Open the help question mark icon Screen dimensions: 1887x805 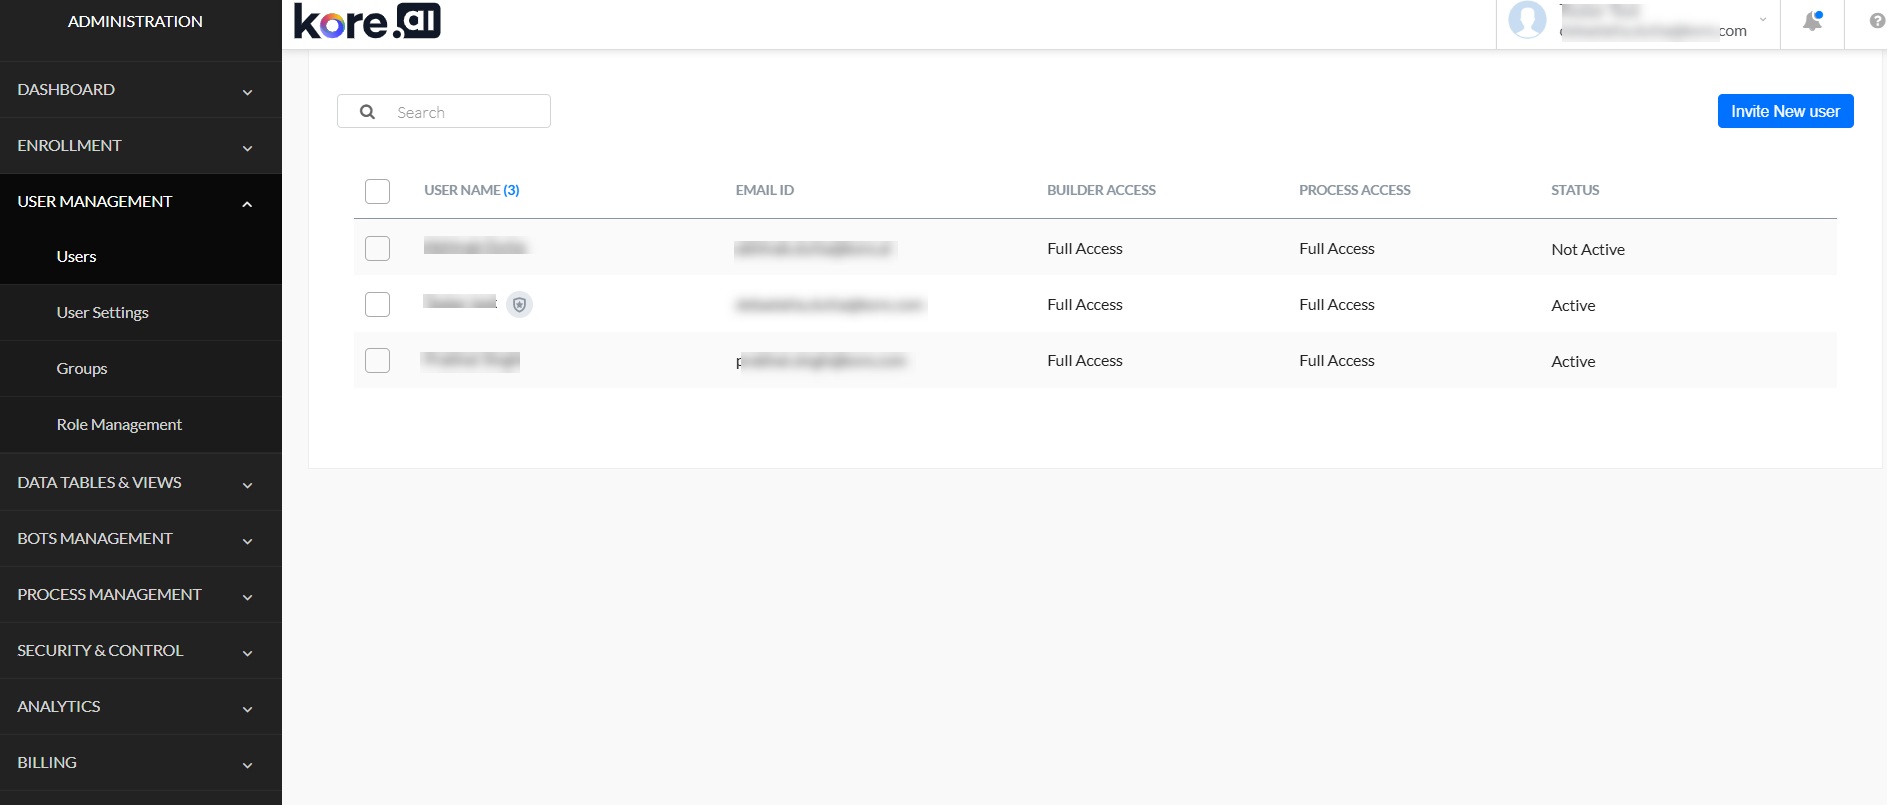tap(1876, 21)
